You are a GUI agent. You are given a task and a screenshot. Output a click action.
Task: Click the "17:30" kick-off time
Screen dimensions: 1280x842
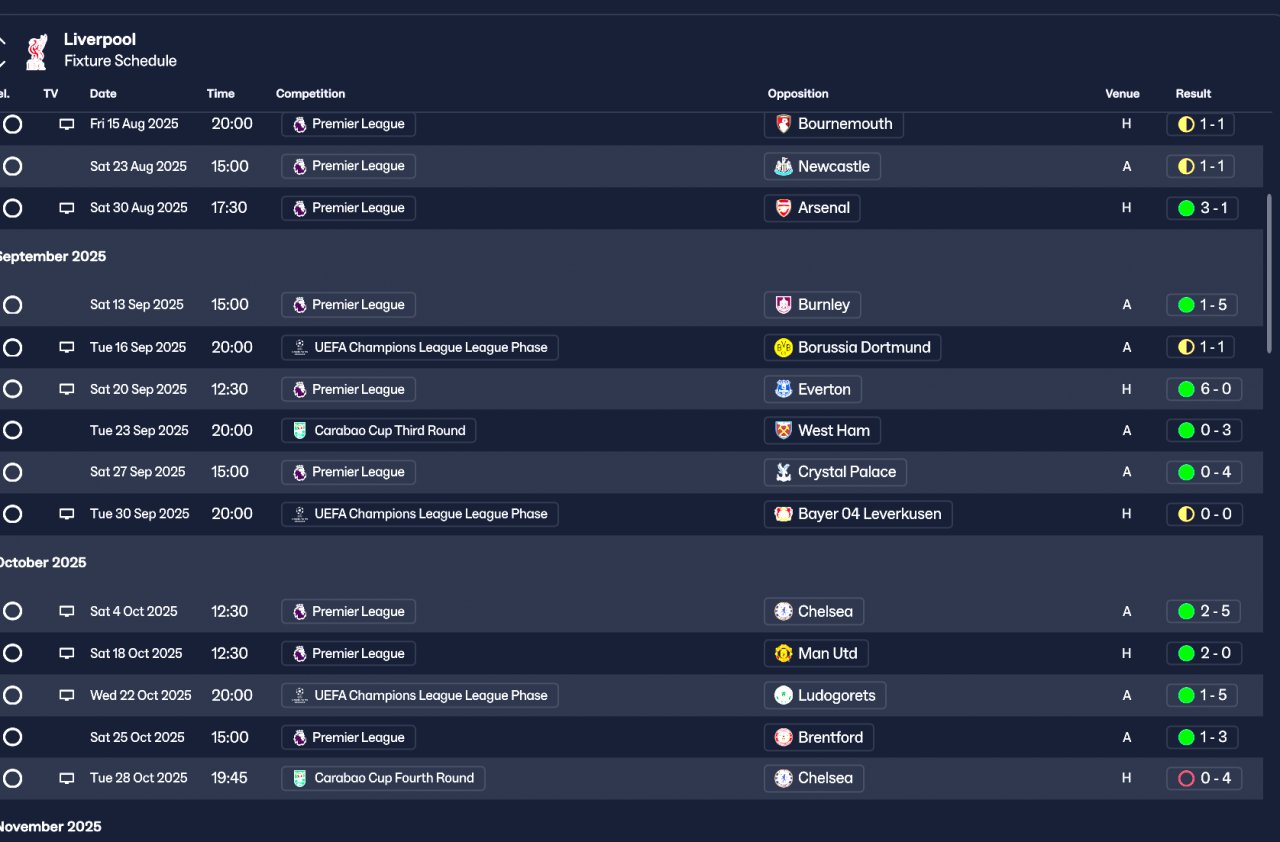pyautogui.click(x=230, y=208)
